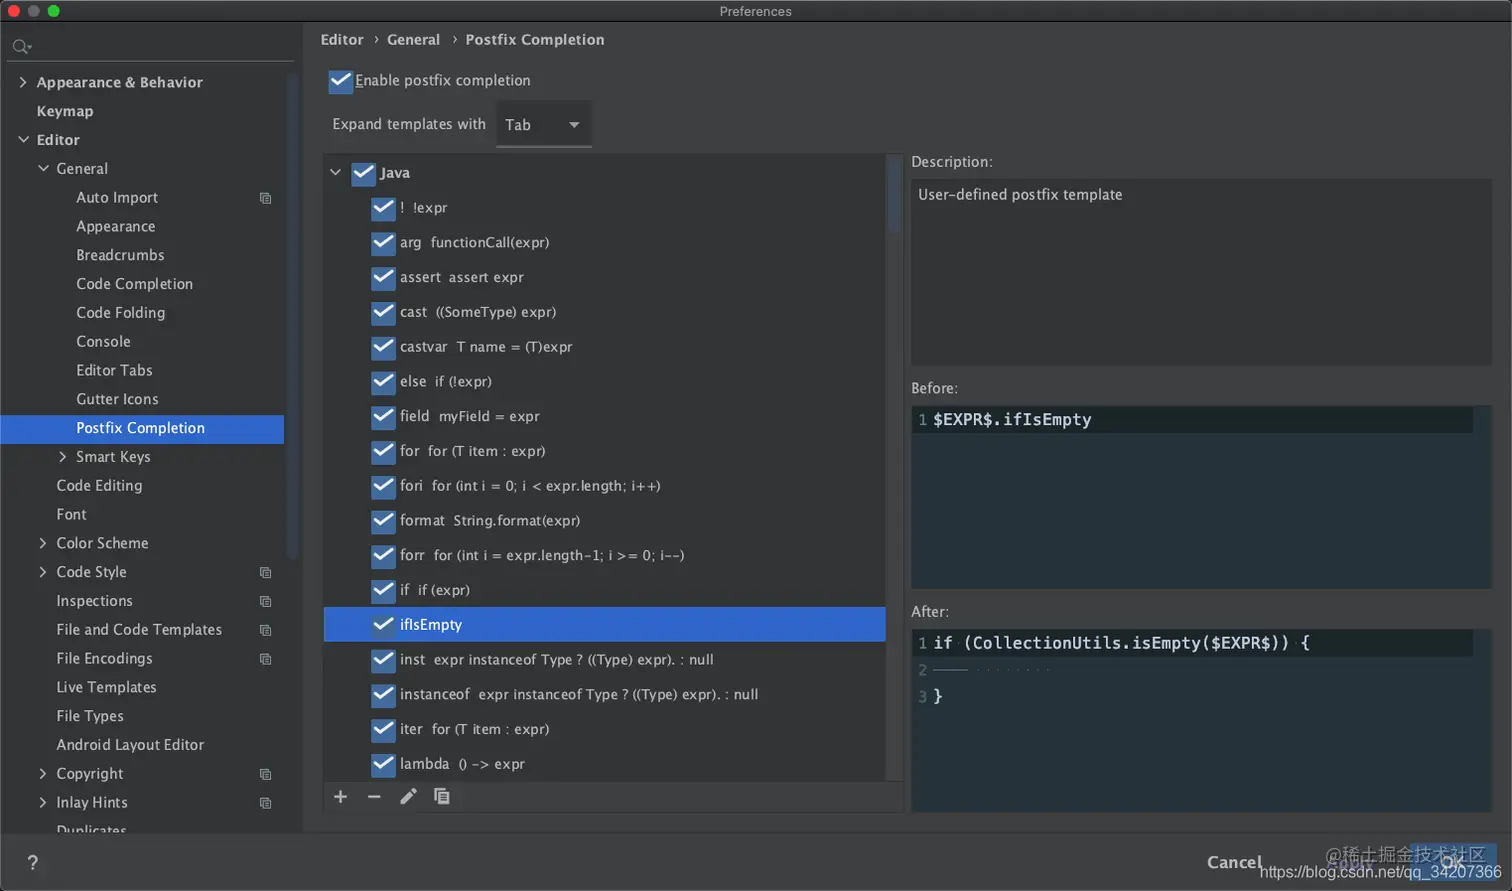The width and height of the screenshot is (1512, 891).
Task: Open Android Layout Editor settings
Action: [130, 745]
